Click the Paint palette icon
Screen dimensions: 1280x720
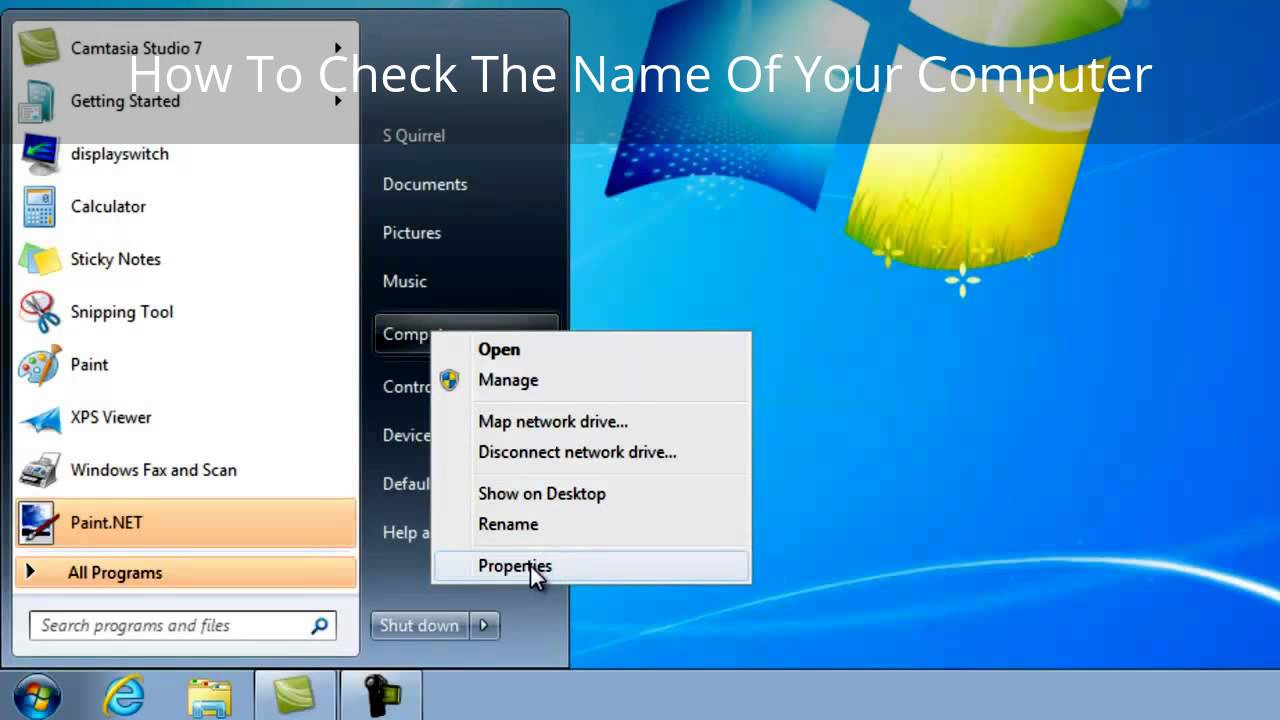coord(40,365)
